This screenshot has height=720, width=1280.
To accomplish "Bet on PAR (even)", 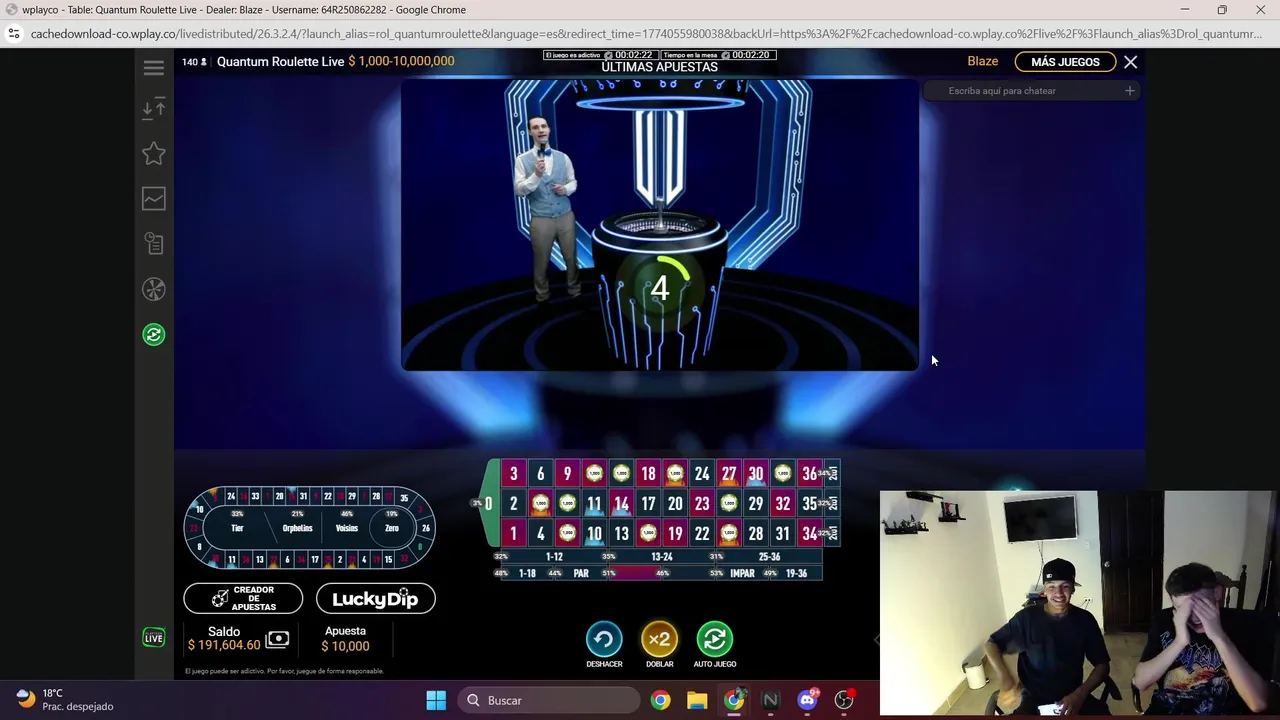I will tap(581, 574).
